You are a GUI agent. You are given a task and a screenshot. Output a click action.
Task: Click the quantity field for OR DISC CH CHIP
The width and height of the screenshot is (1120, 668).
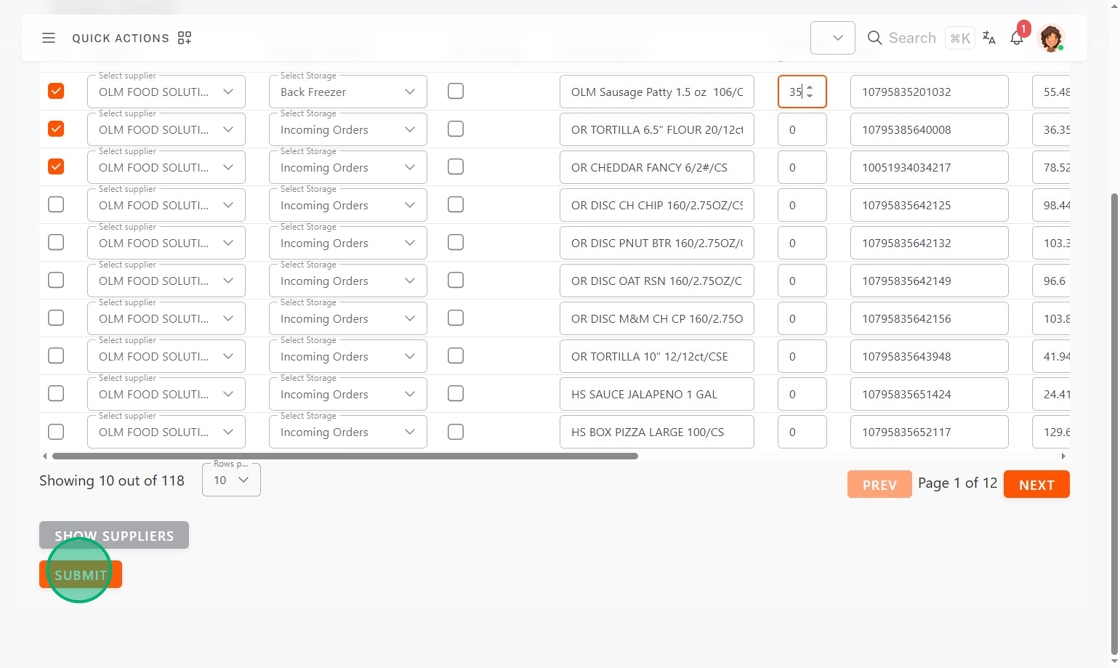click(x=802, y=205)
